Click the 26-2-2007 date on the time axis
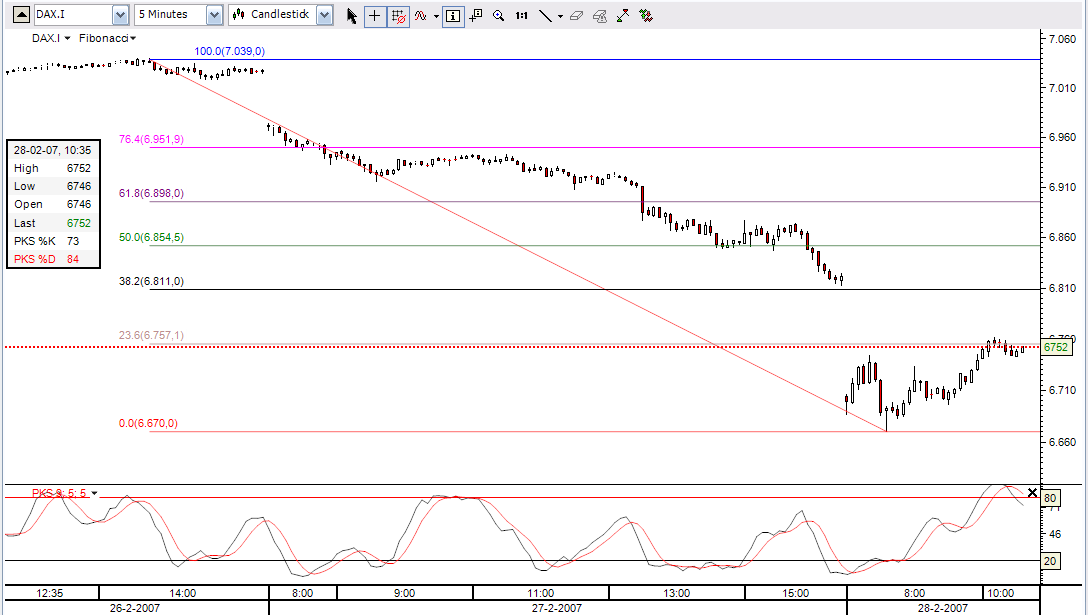 tap(135, 608)
